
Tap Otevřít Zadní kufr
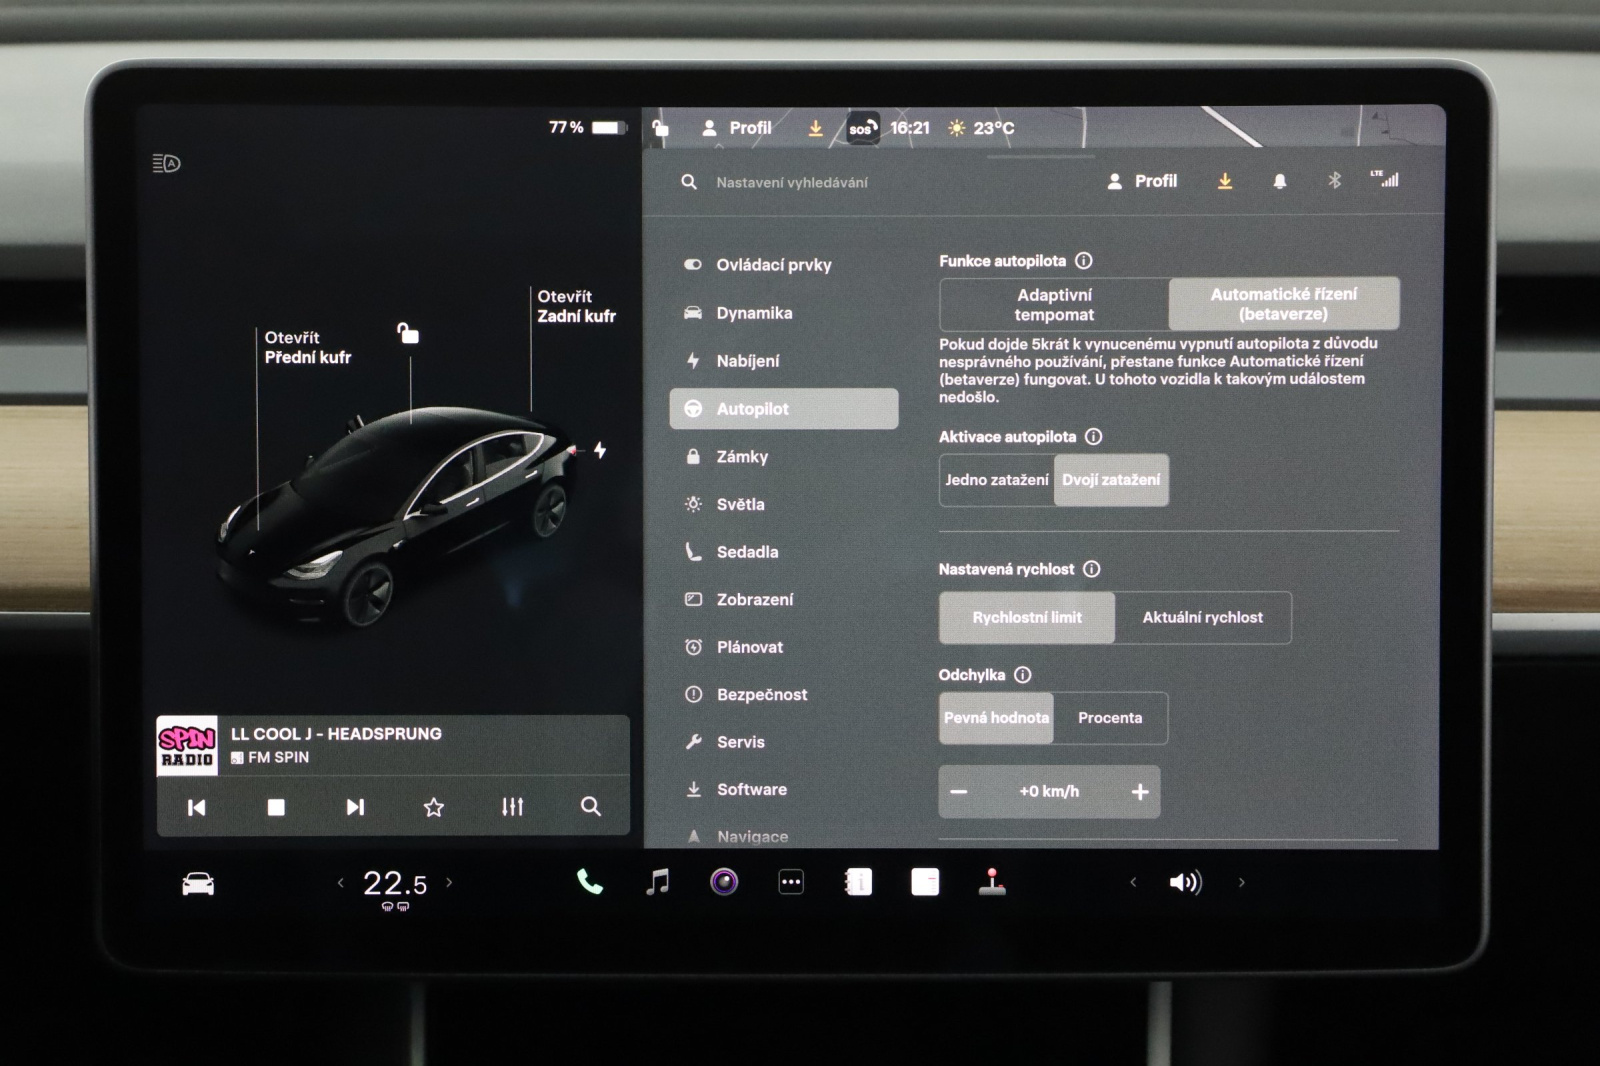point(576,306)
